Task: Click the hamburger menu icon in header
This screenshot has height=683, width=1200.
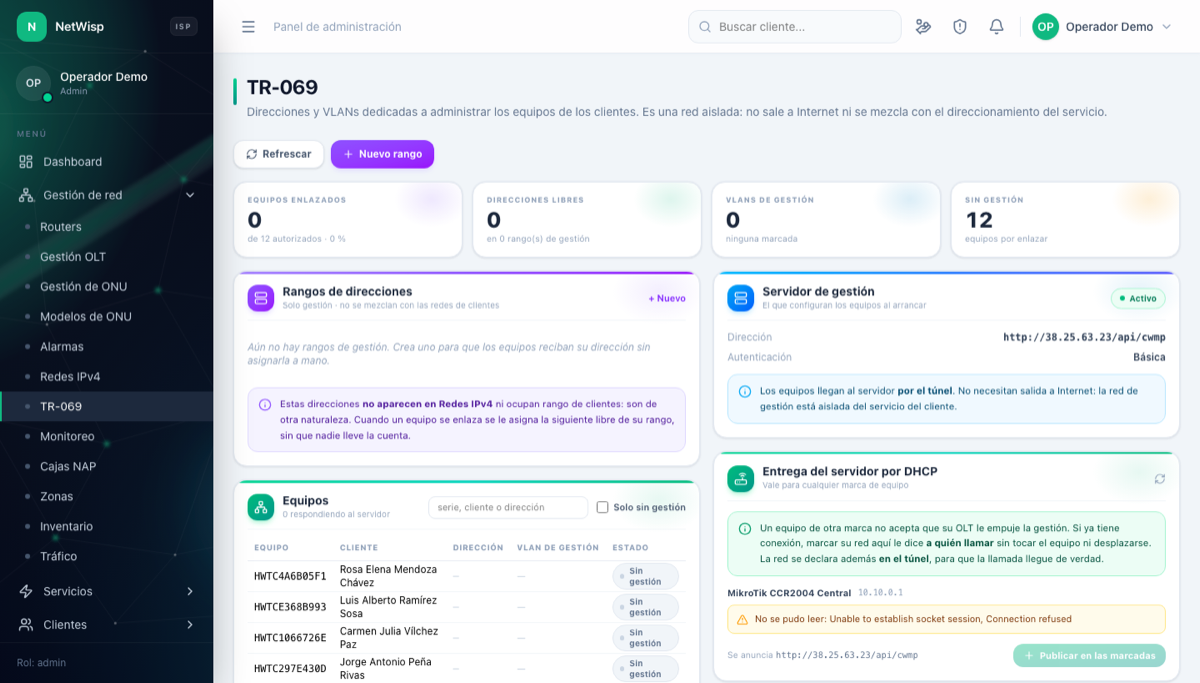Action: [248, 27]
